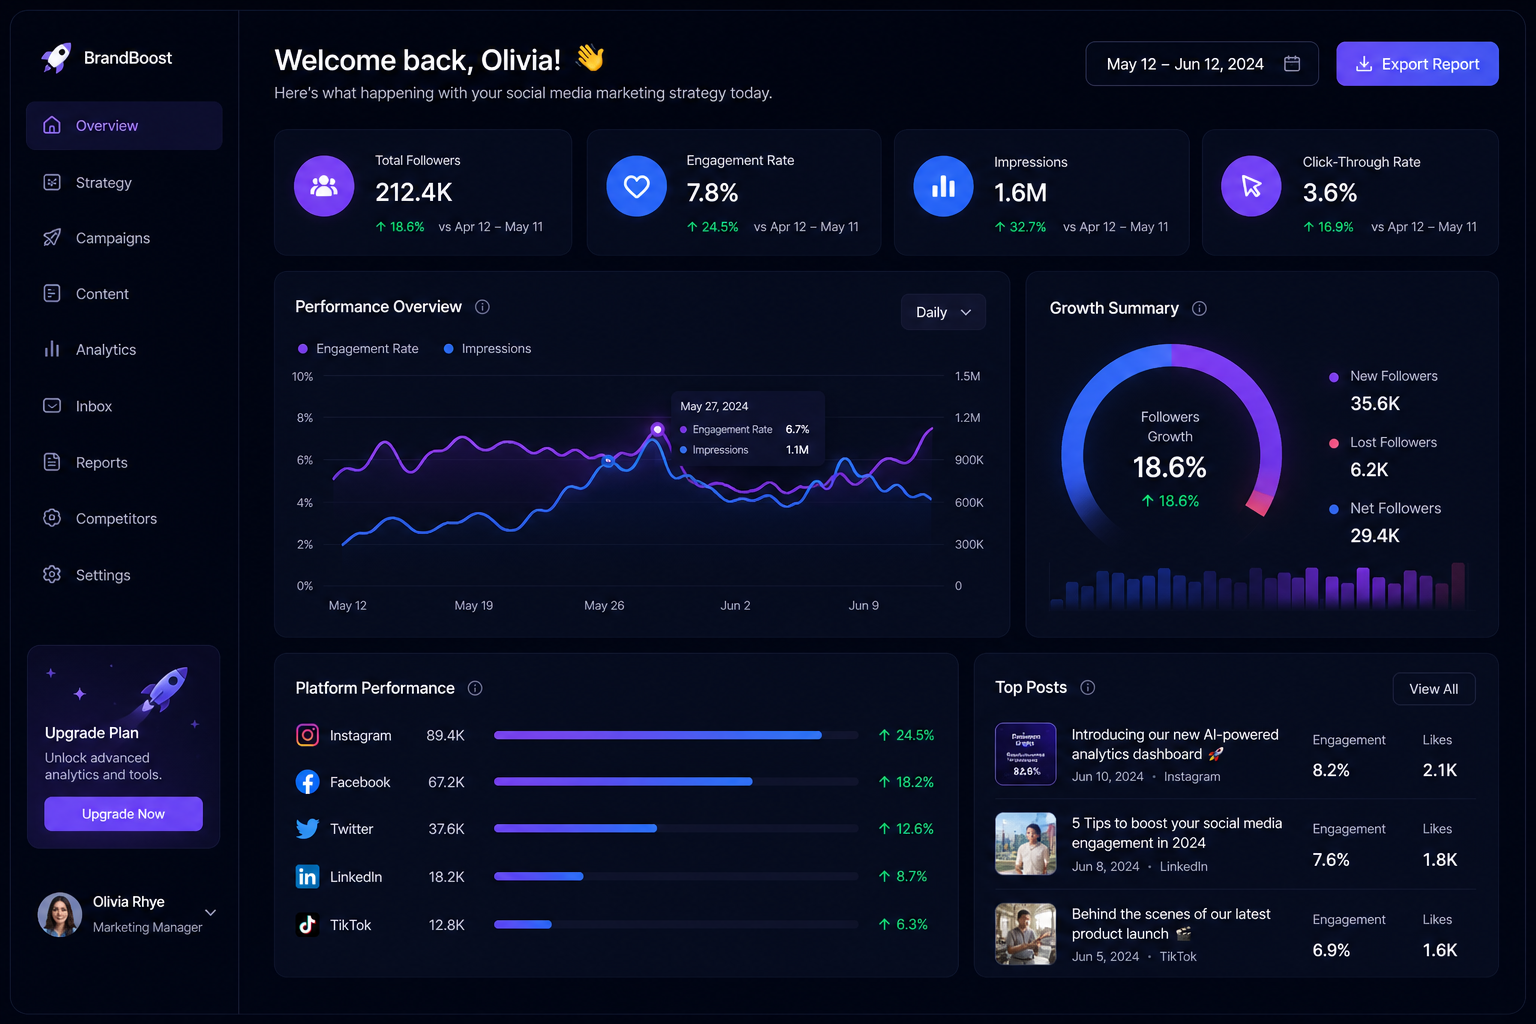
Task: Toggle the Lost Followers legend dot
Action: [x=1334, y=443]
